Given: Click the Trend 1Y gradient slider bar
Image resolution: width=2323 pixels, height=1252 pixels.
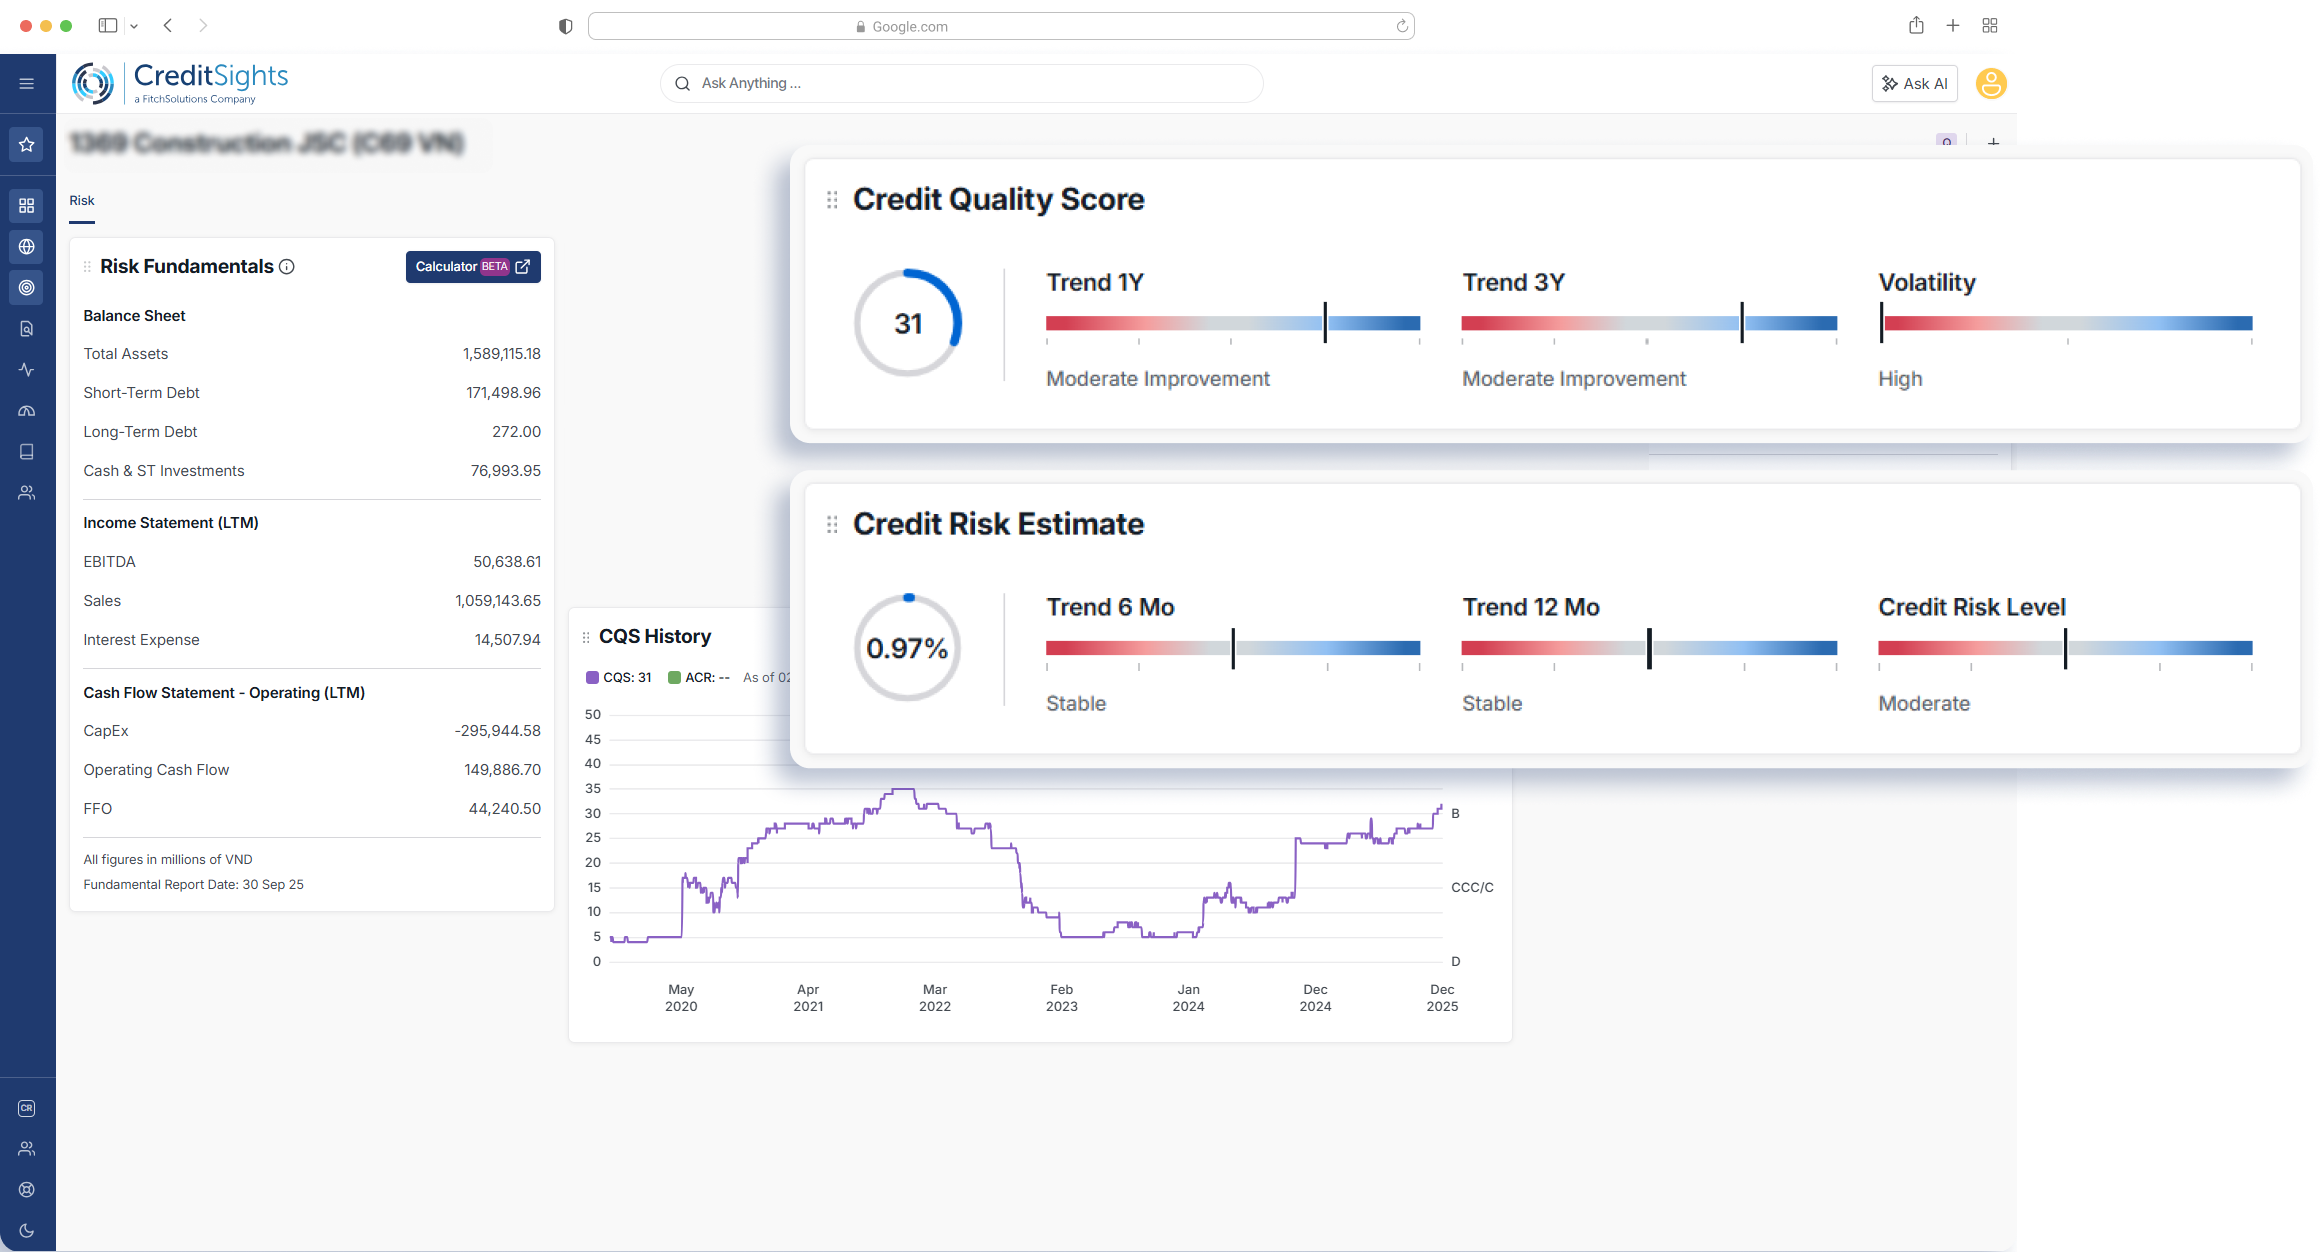Looking at the screenshot, I should [1232, 323].
